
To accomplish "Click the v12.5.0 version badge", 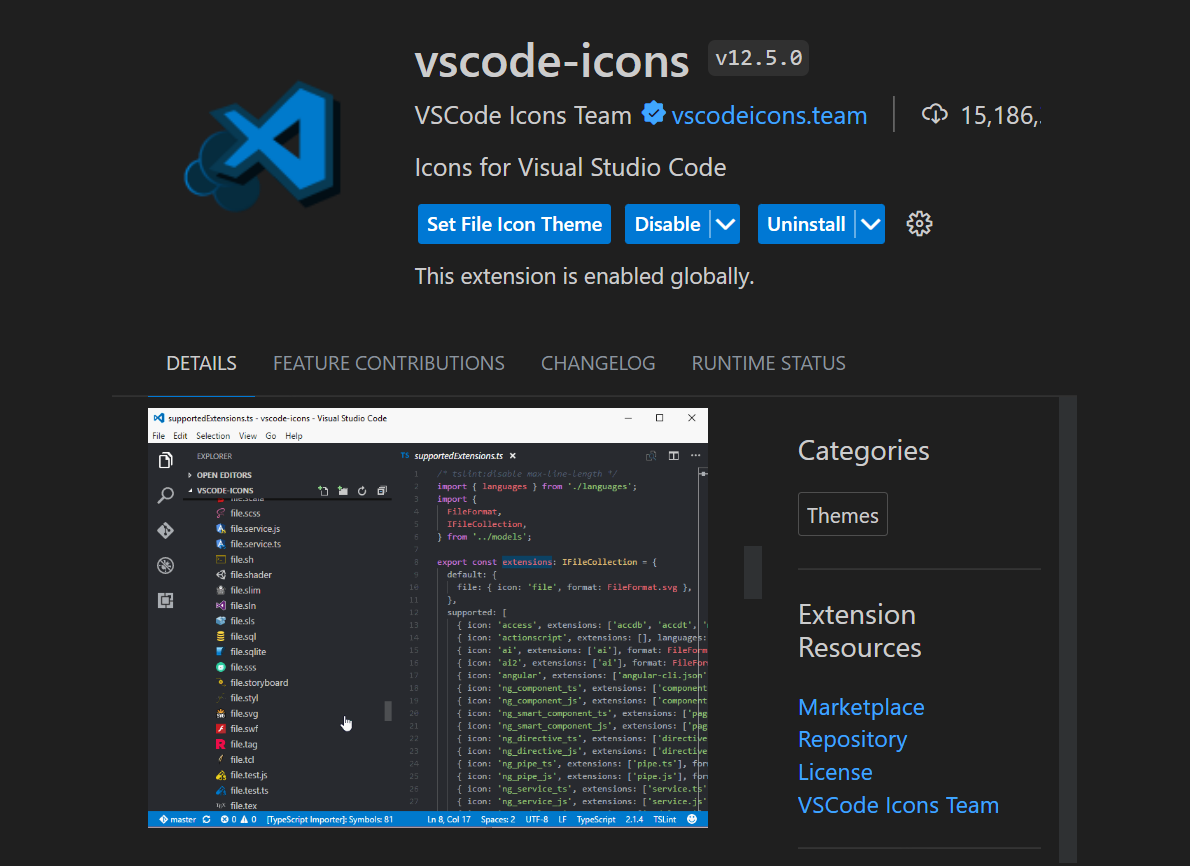I will click(x=758, y=58).
